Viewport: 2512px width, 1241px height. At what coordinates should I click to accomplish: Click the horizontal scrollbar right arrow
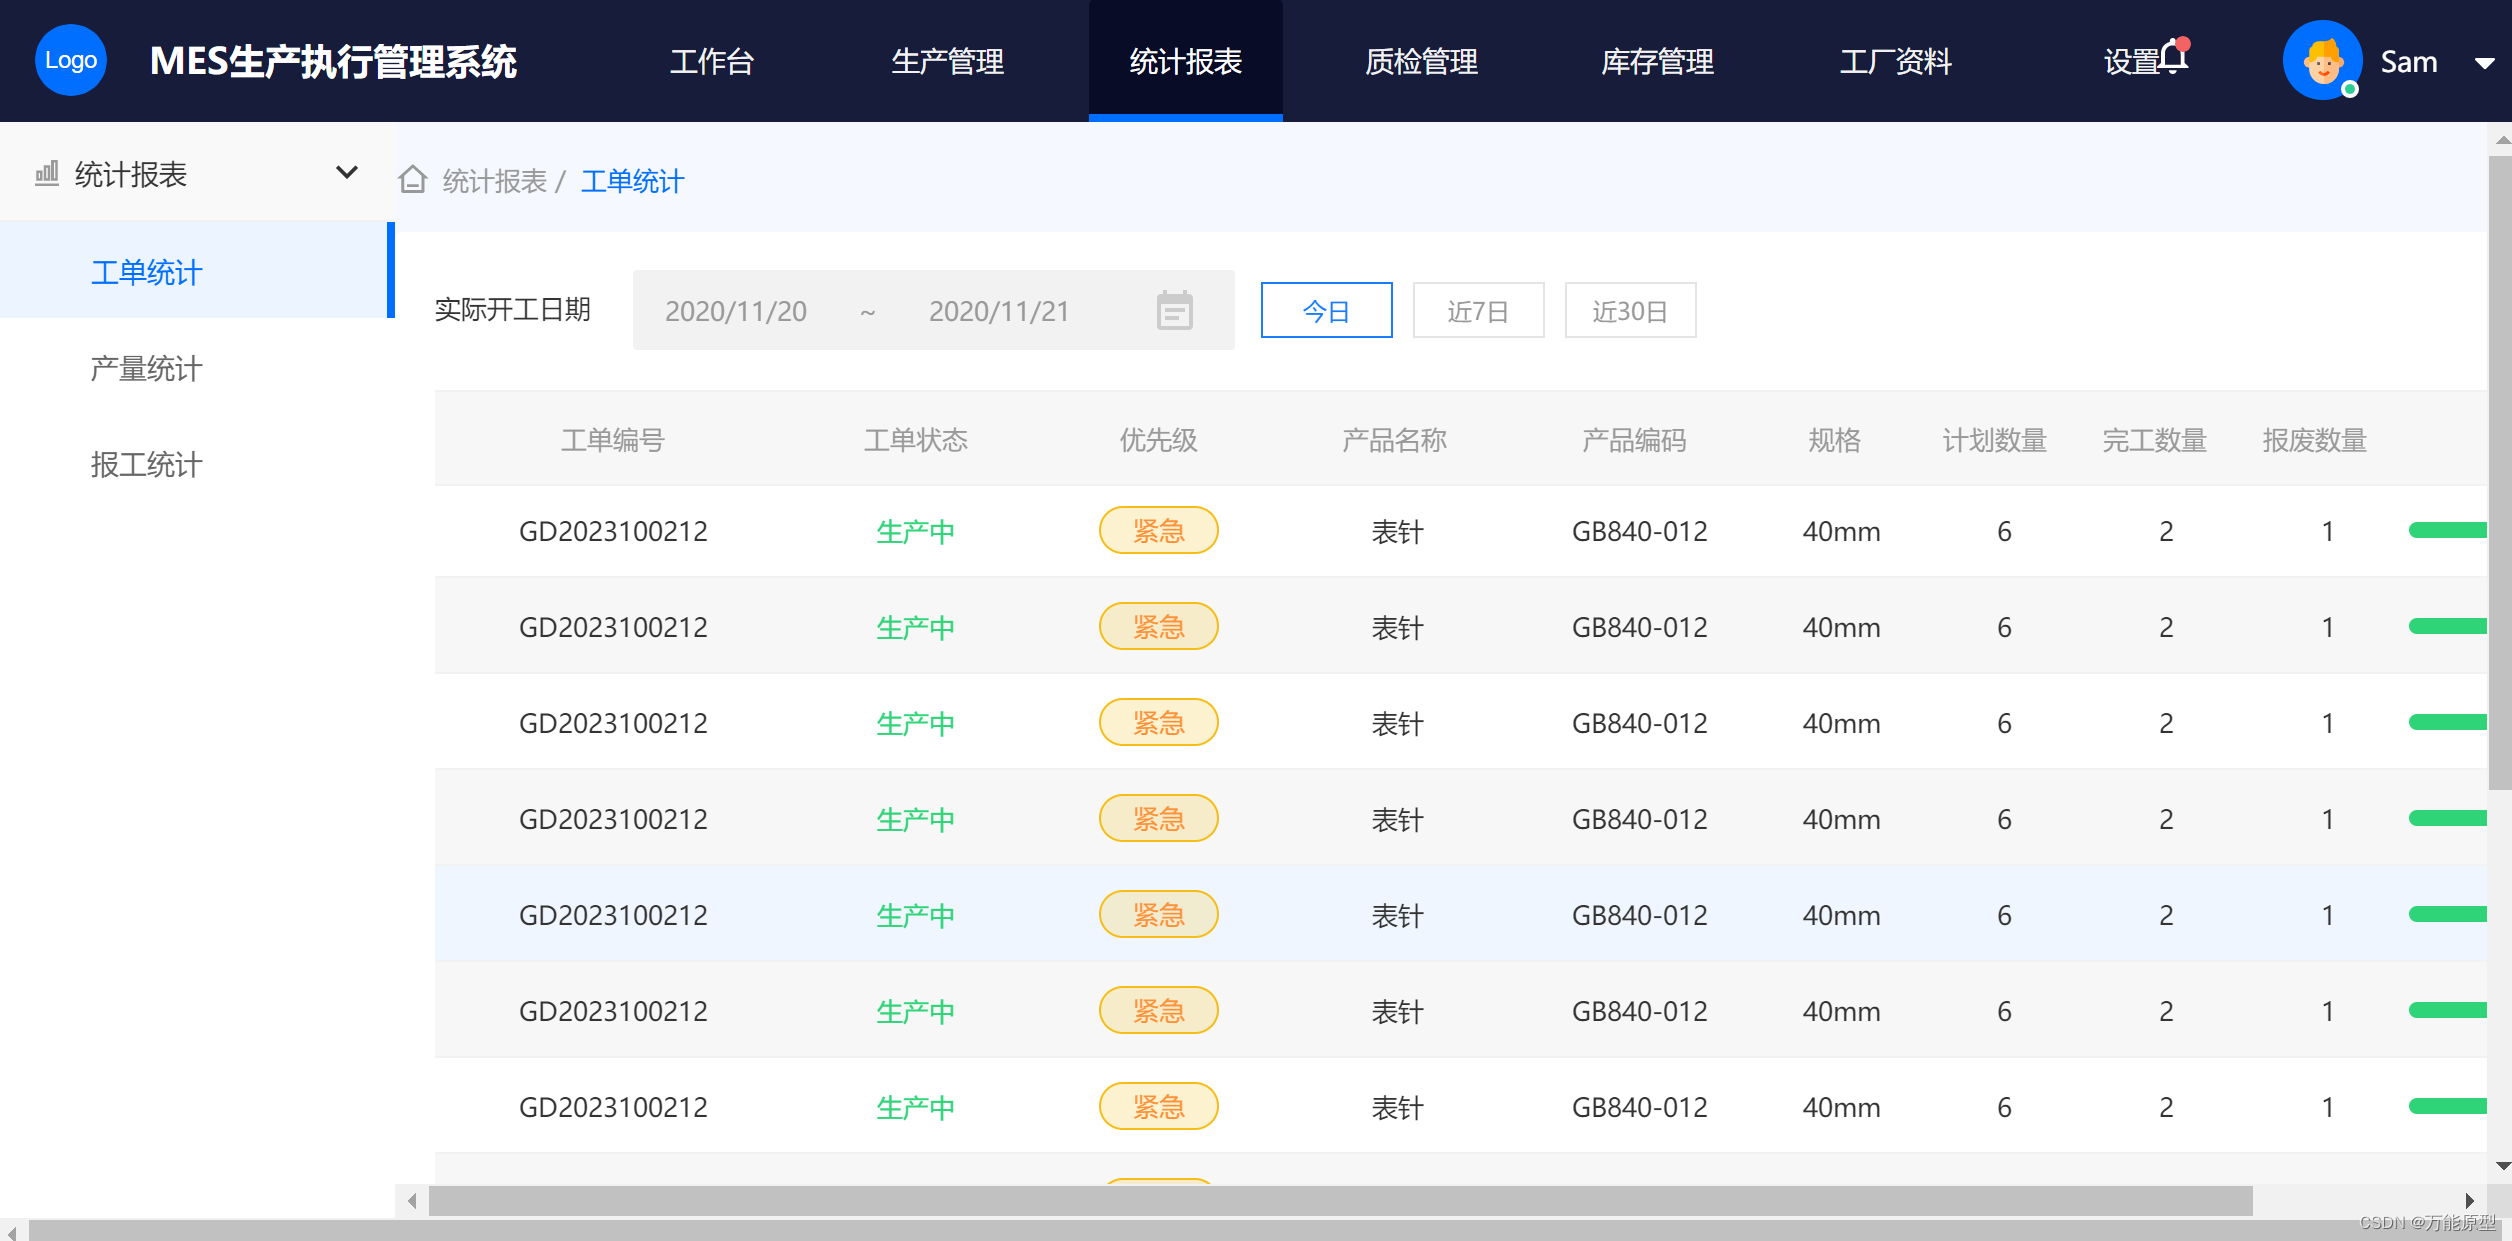coord(2469,1200)
